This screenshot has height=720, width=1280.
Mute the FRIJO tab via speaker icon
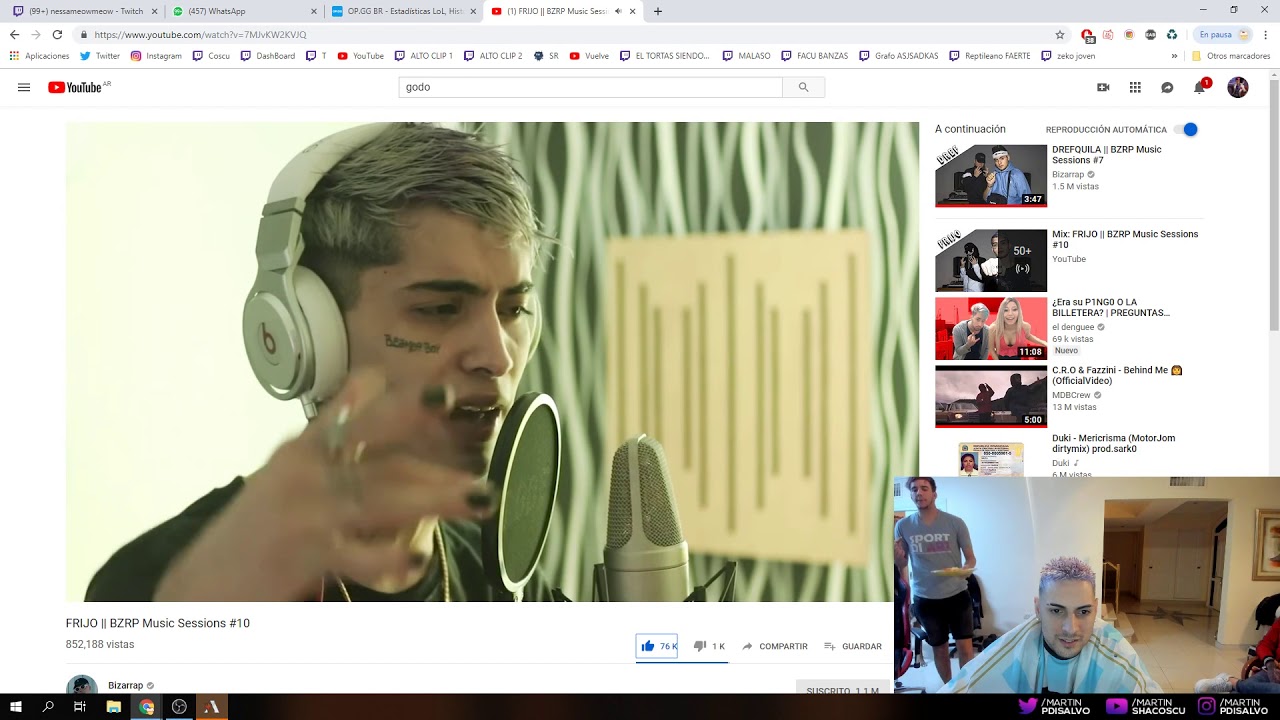[618, 11]
